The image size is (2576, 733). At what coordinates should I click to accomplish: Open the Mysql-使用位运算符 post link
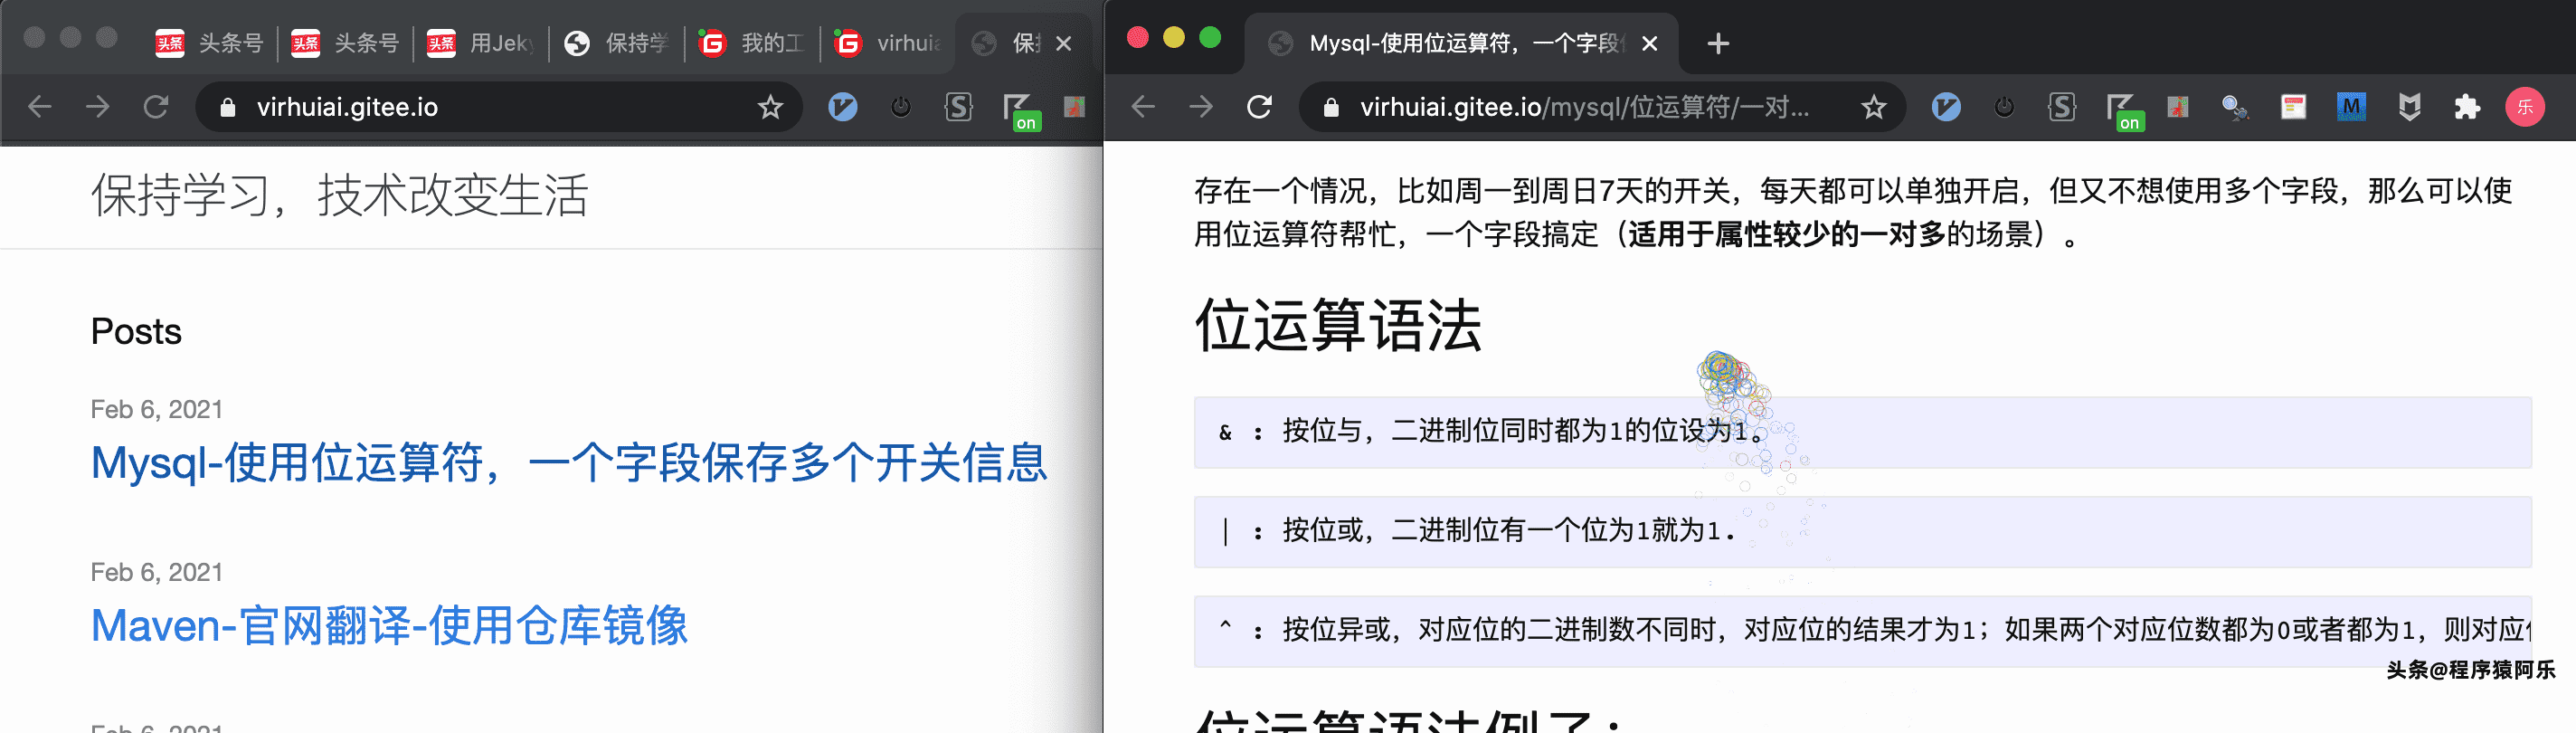(x=569, y=463)
